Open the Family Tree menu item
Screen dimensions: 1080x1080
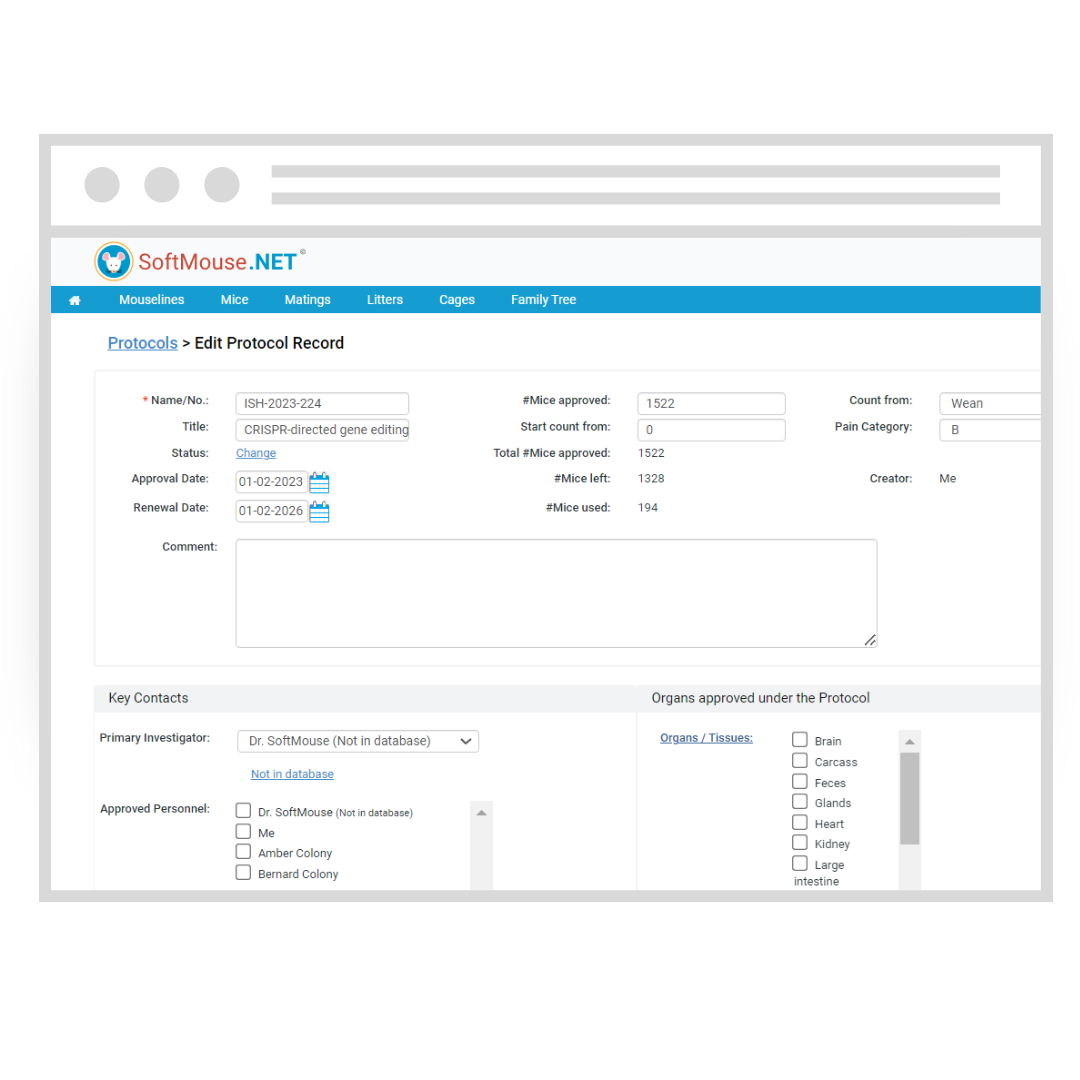543,300
